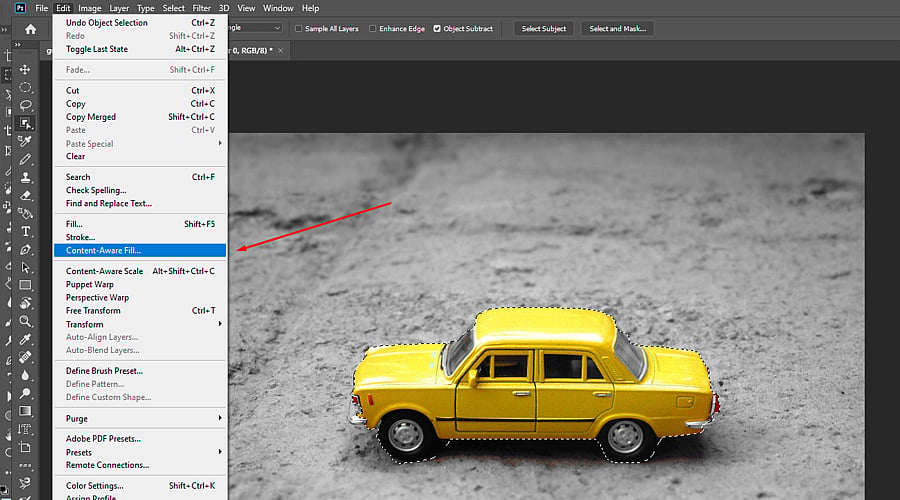Select the Clone Stamp tool
Image resolution: width=900 pixels, height=500 pixels.
click(25, 177)
